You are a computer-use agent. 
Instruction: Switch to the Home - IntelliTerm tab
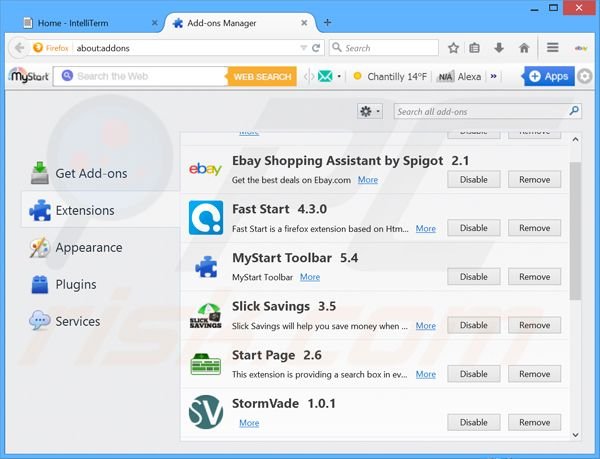pyautogui.click(x=90, y=23)
